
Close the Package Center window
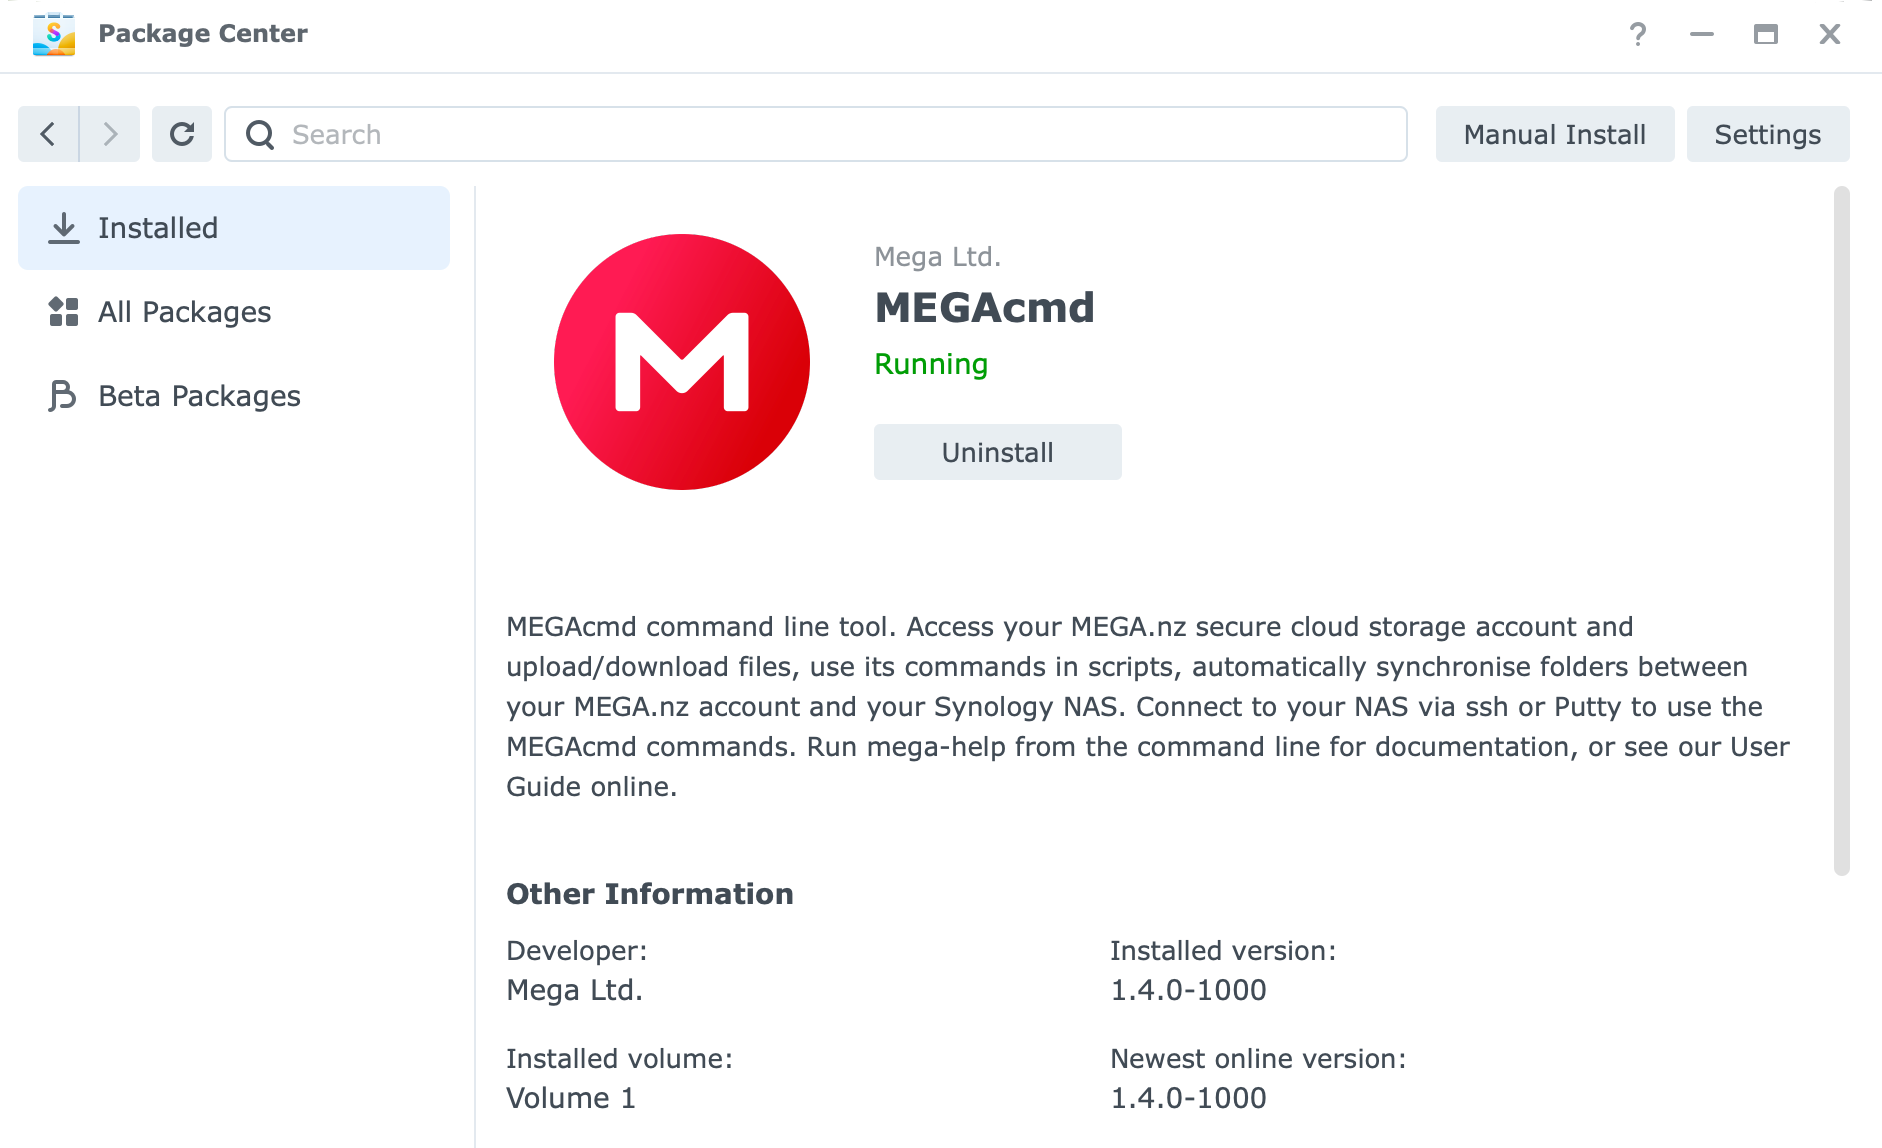click(x=1830, y=34)
